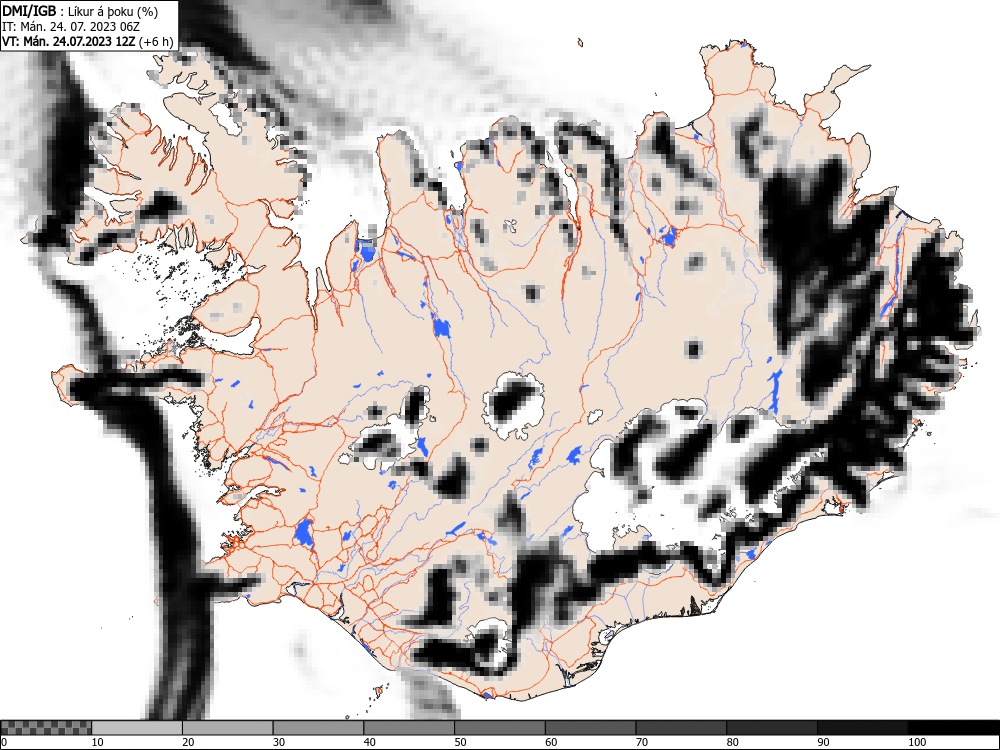The width and height of the screenshot is (1000, 750).
Task: Select the checkered 0–10 legend swatch
Action: tap(46, 728)
